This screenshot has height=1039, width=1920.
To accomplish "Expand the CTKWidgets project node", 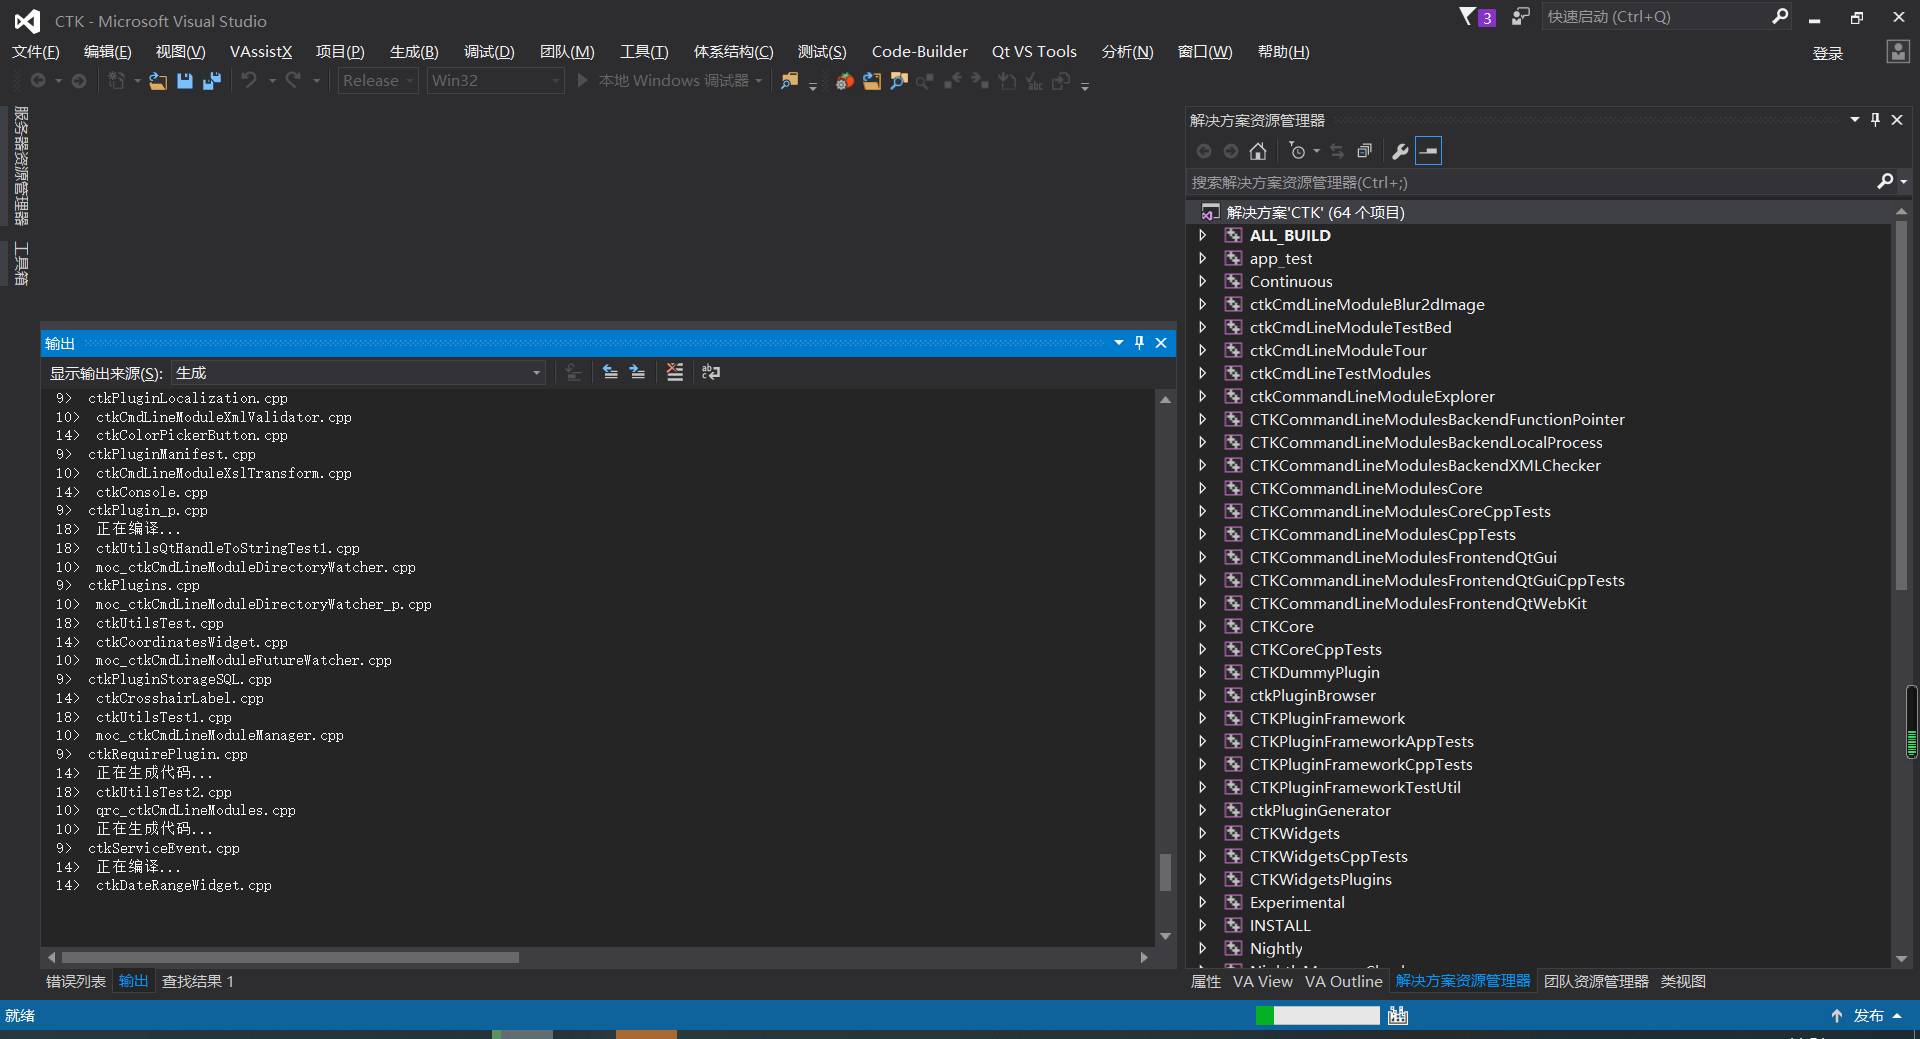I will (x=1203, y=834).
